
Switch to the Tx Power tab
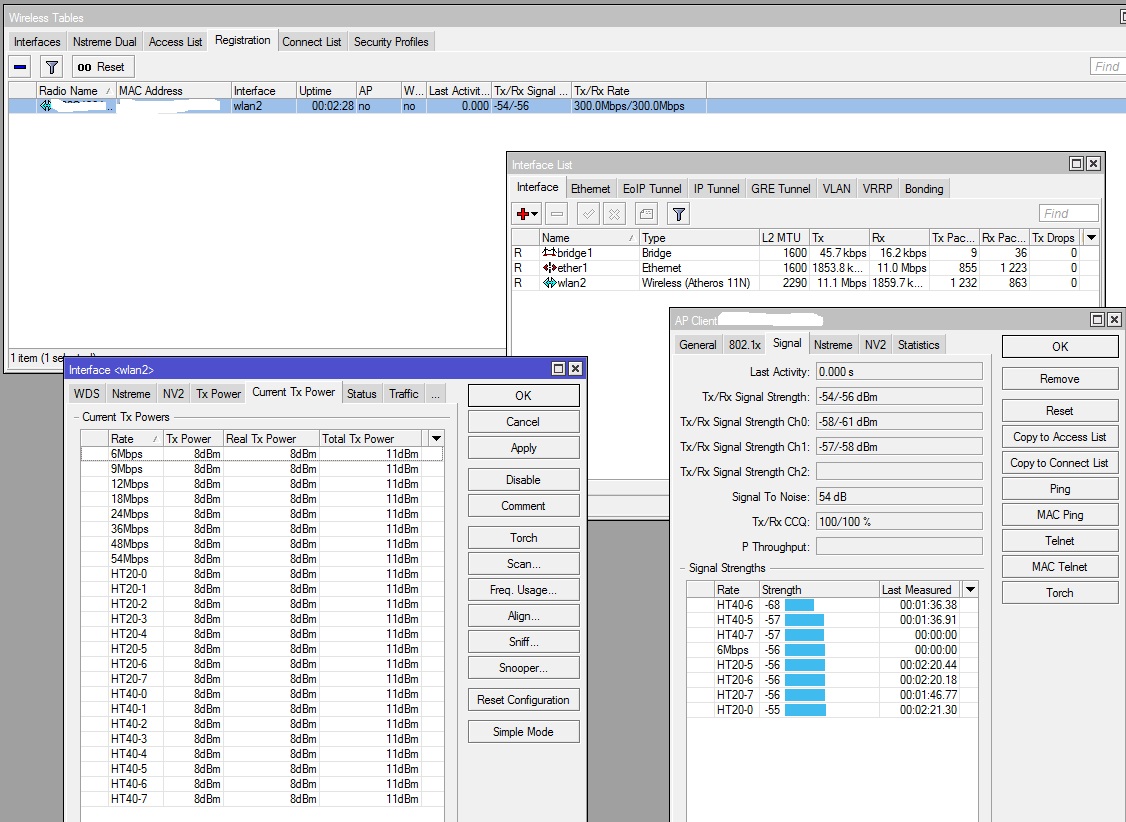coord(218,394)
